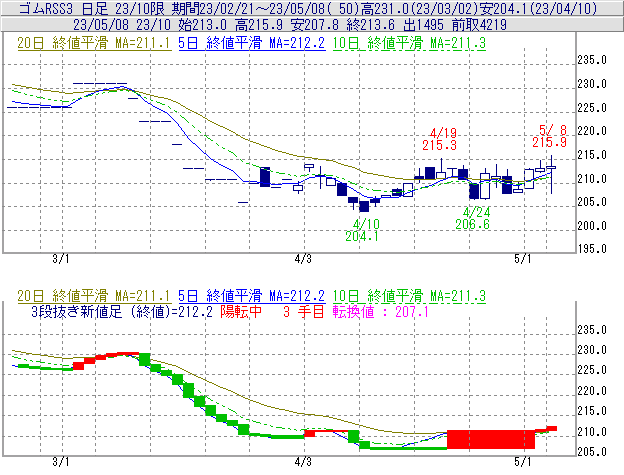
Task: Click upper chart x-axis date '4/3'
Action: pyautogui.click(x=303, y=259)
